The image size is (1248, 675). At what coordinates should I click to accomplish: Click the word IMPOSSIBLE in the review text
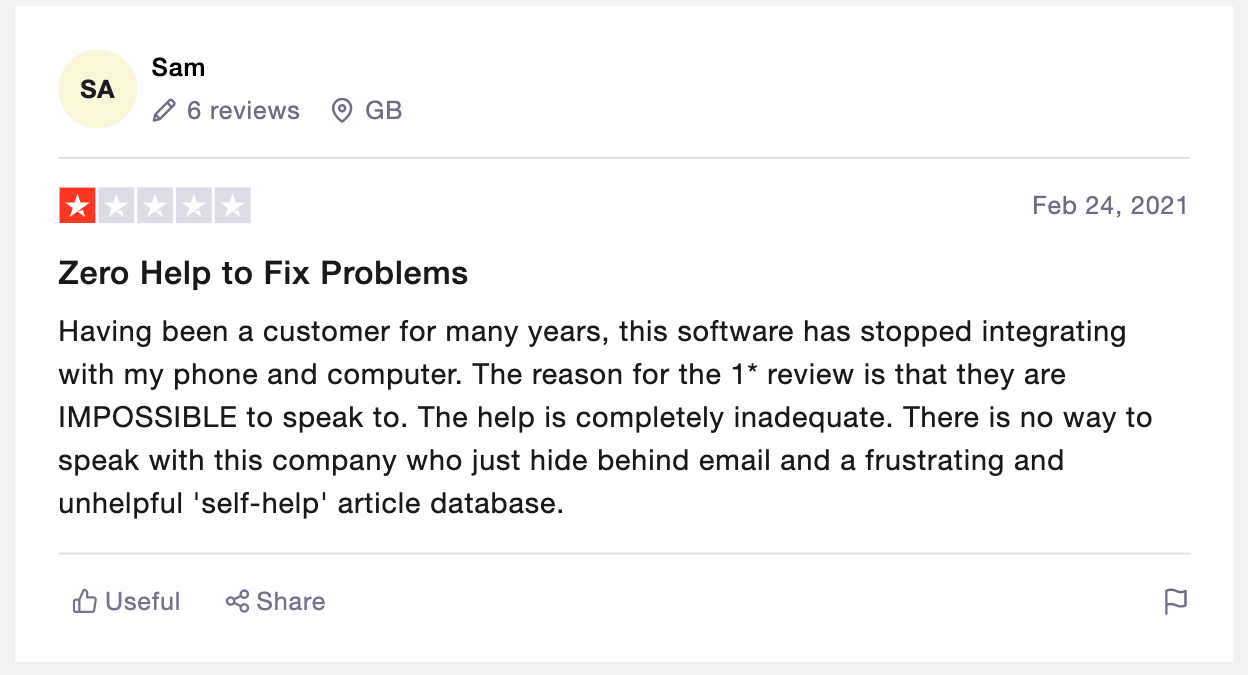tap(148, 417)
